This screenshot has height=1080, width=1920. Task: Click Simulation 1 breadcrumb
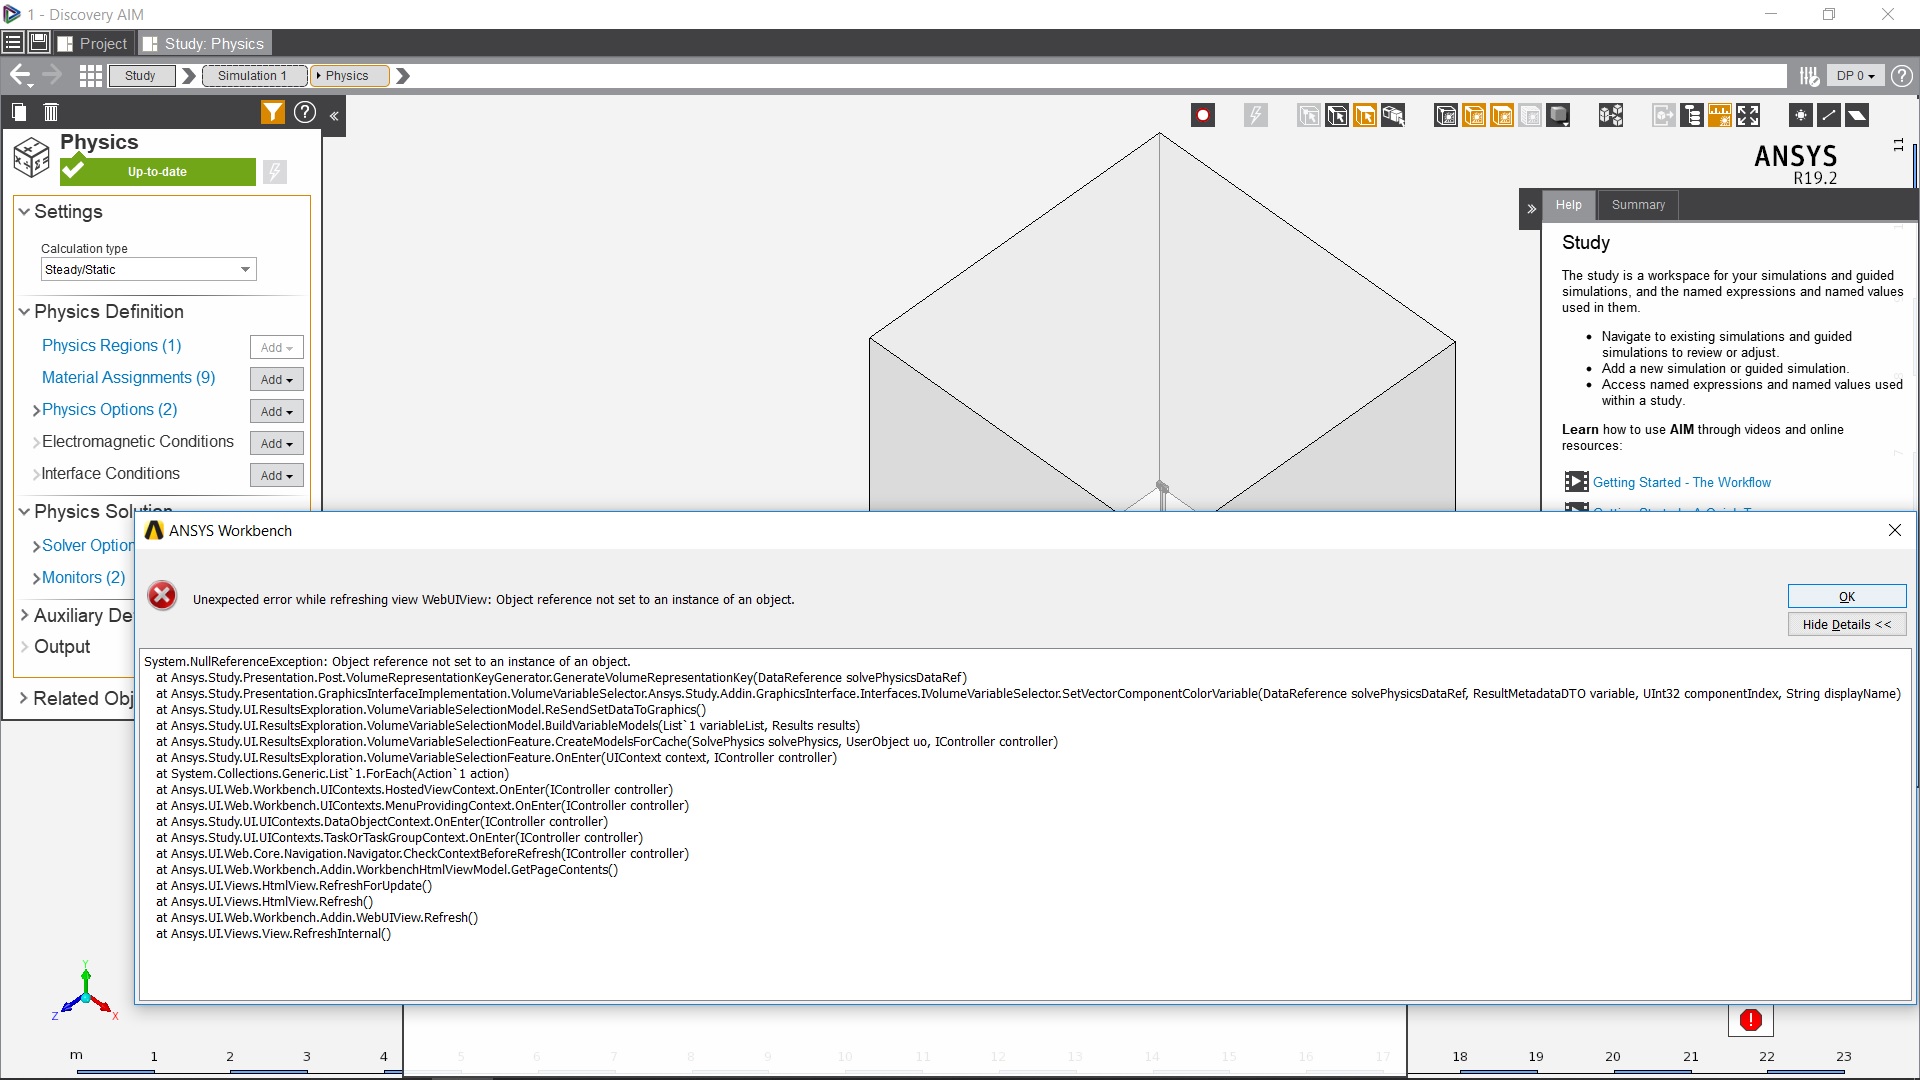tap(254, 75)
